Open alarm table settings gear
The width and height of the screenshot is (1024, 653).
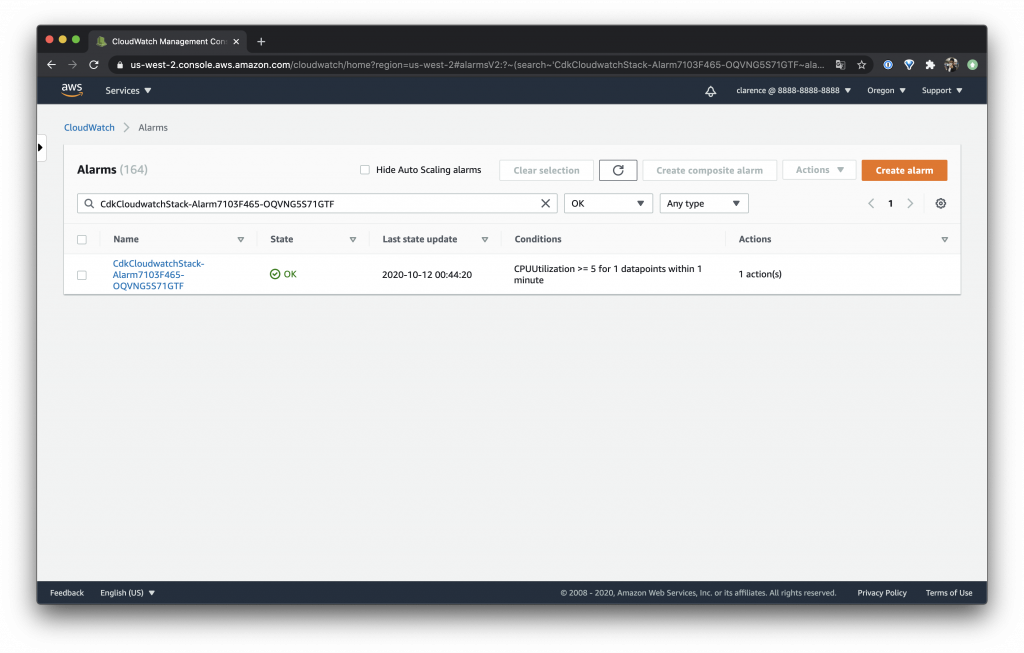[x=940, y=203]
